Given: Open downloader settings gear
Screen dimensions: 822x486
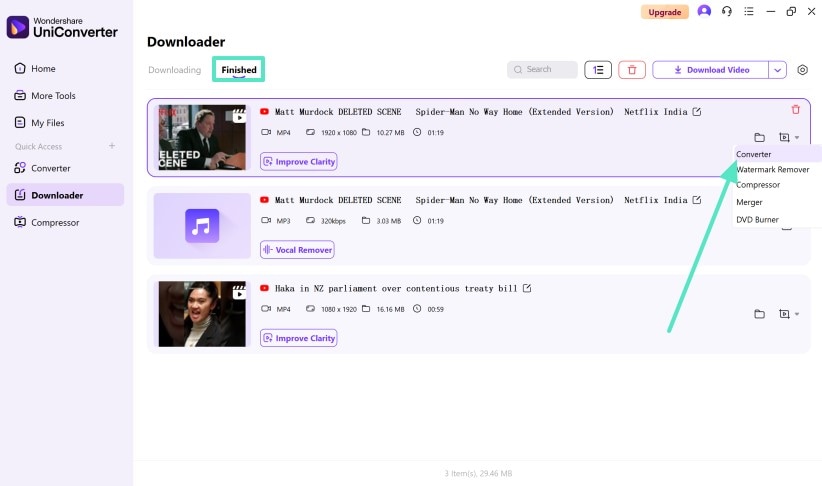Looking at the screenshot, I should 802,70.
